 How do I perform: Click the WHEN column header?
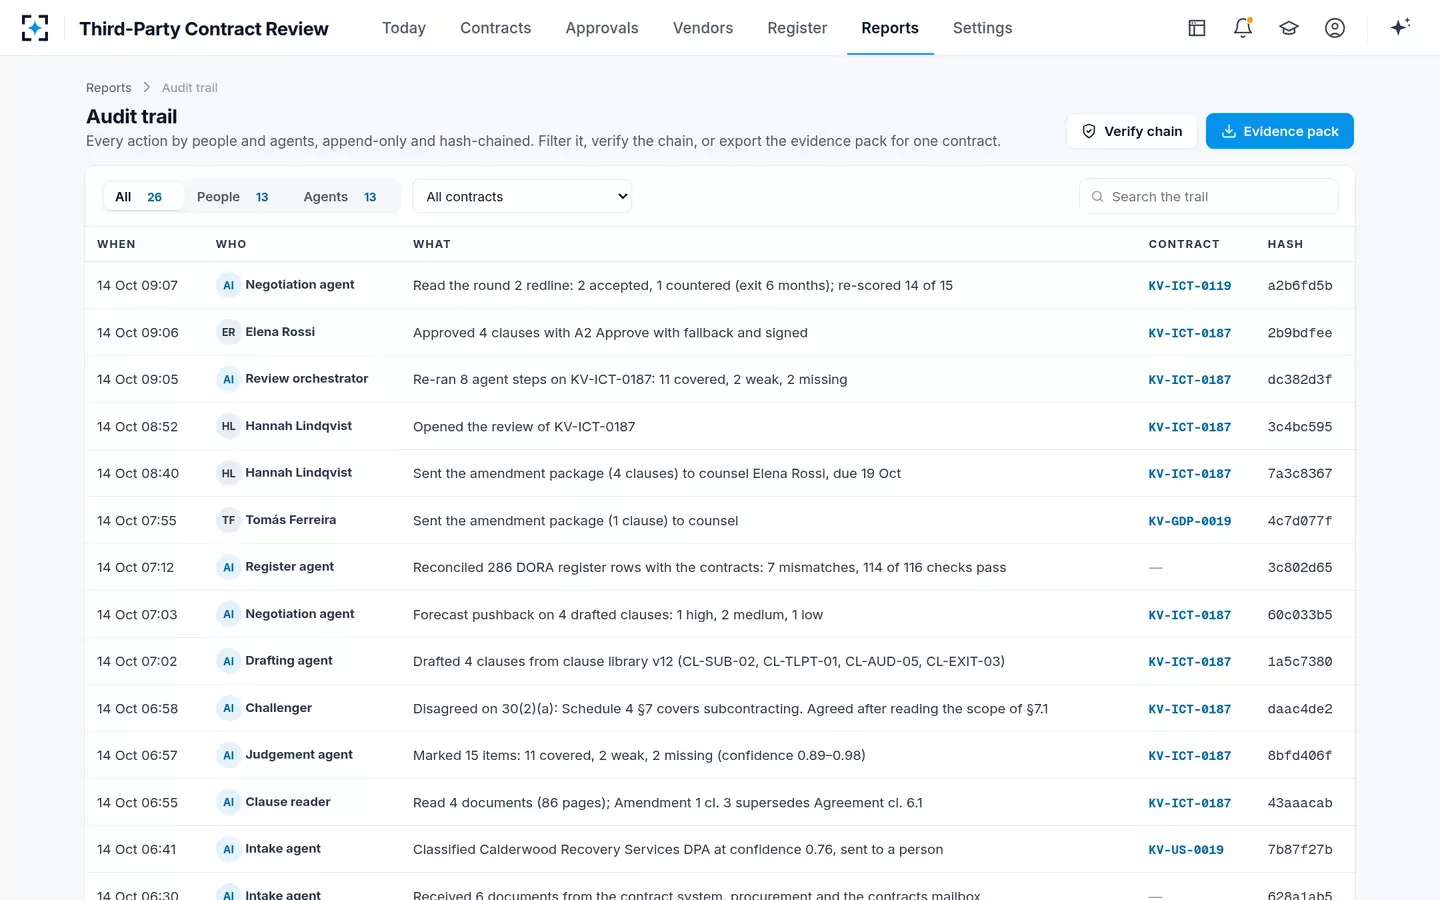coord(116,244)
